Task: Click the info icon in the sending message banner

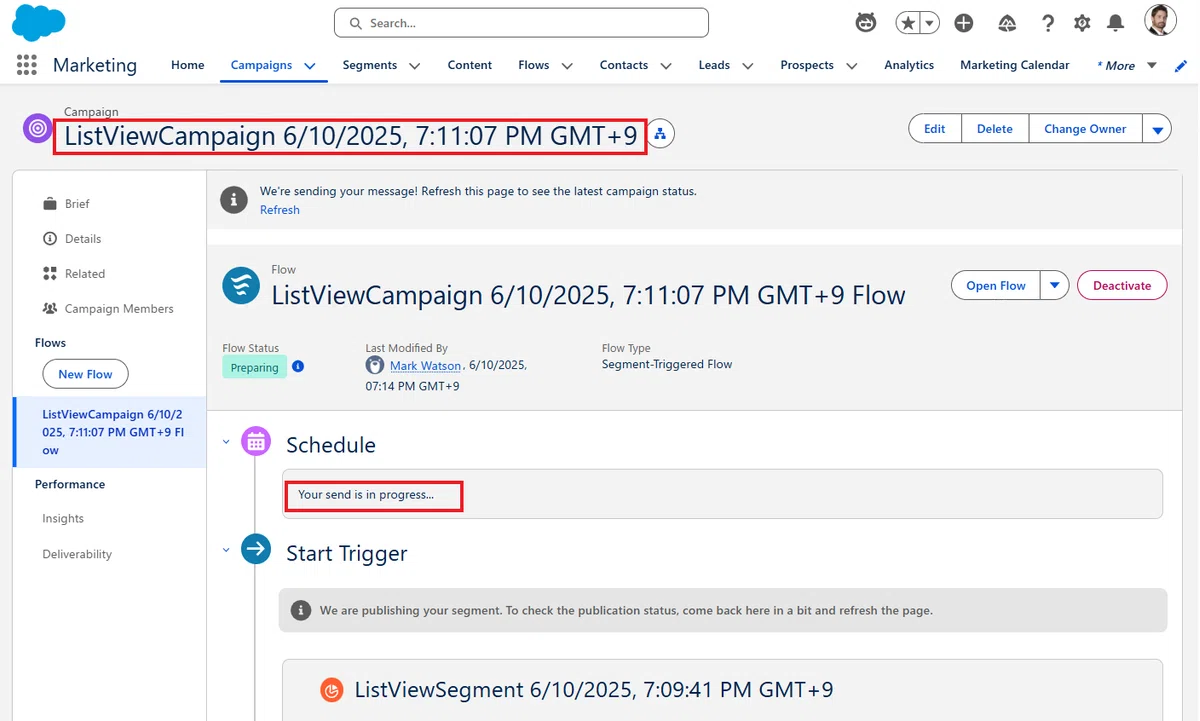Action: coord(234,198)
